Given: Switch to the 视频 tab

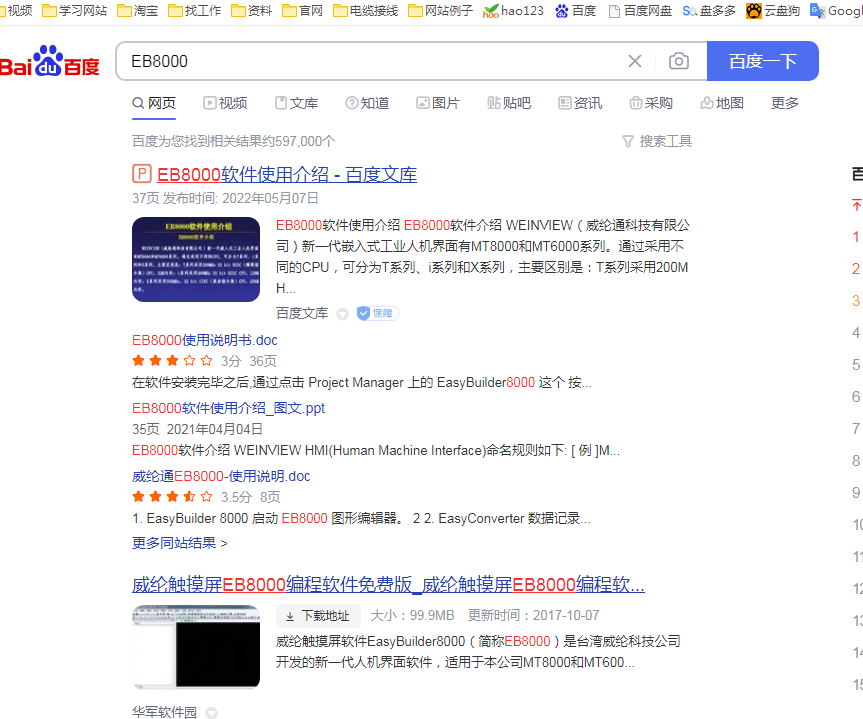Looking at the screenshot, I should (225, 103).
